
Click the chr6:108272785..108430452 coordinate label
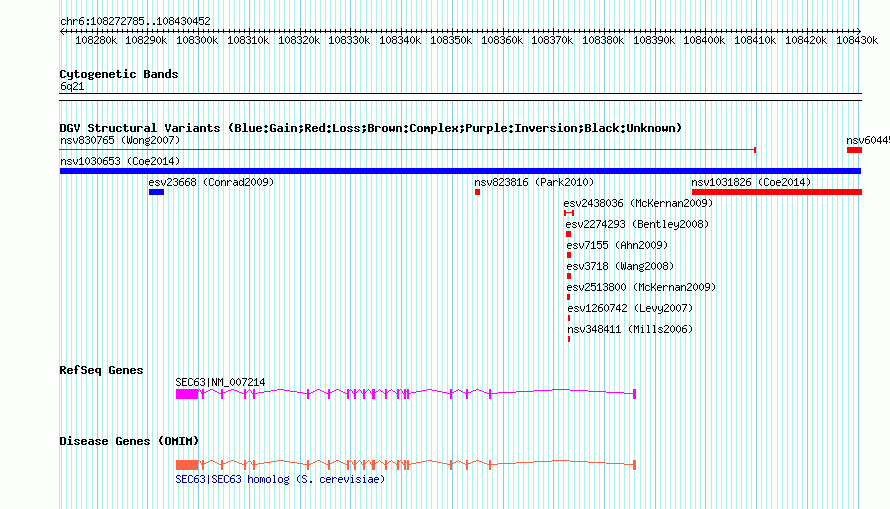(135, 21)
